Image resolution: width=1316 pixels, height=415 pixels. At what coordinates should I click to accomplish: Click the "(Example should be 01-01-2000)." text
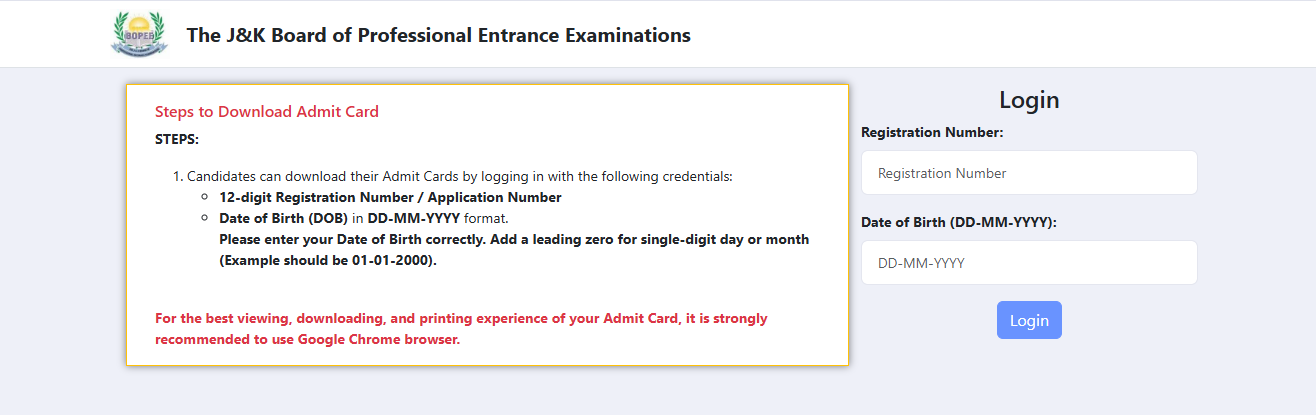click(x=328, y=261)
